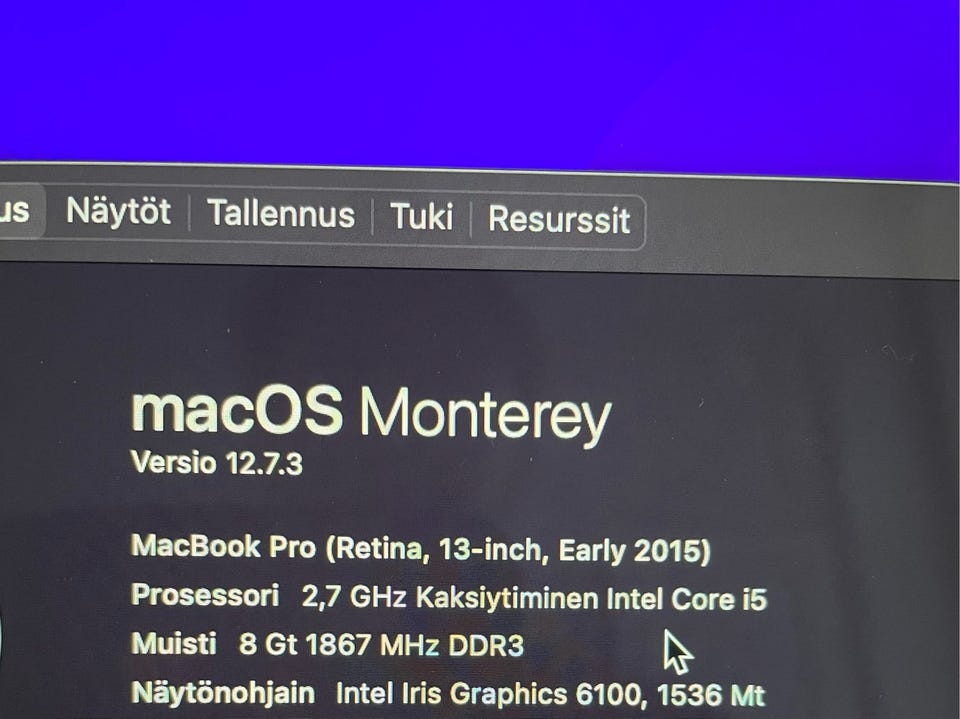Click the 2,7 GHz Intel Core i5 value
The image size is (960, 719).
534,599
